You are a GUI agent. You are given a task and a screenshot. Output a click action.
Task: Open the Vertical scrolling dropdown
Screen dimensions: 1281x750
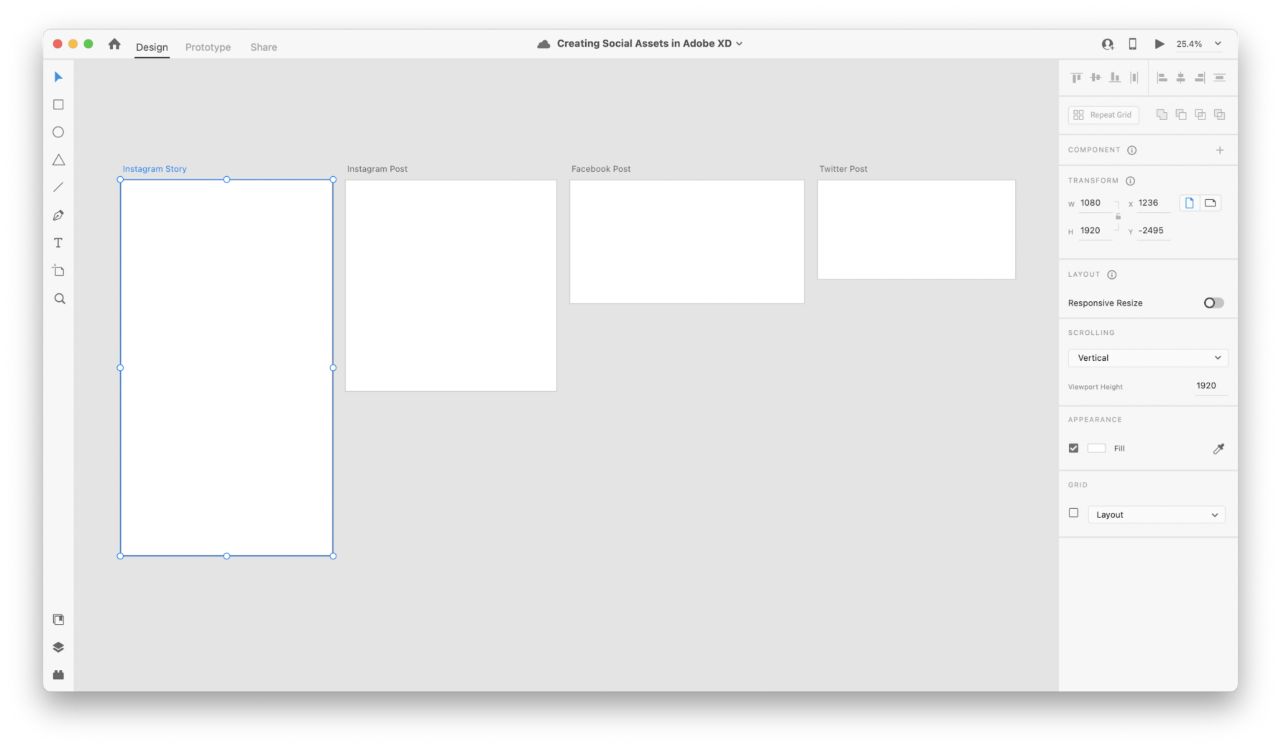coord(1148,358)
